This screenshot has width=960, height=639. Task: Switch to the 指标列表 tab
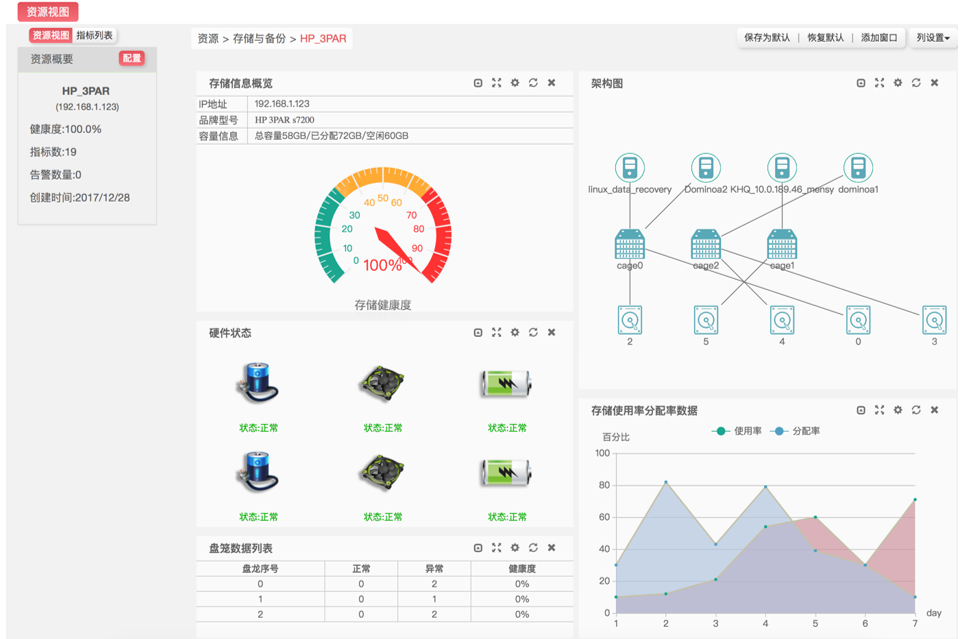coord(95,35)
